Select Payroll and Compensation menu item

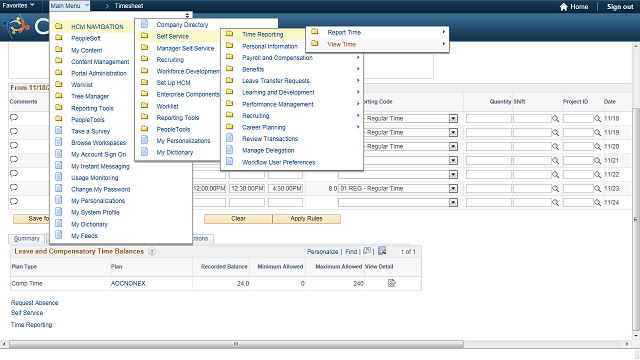277,58
